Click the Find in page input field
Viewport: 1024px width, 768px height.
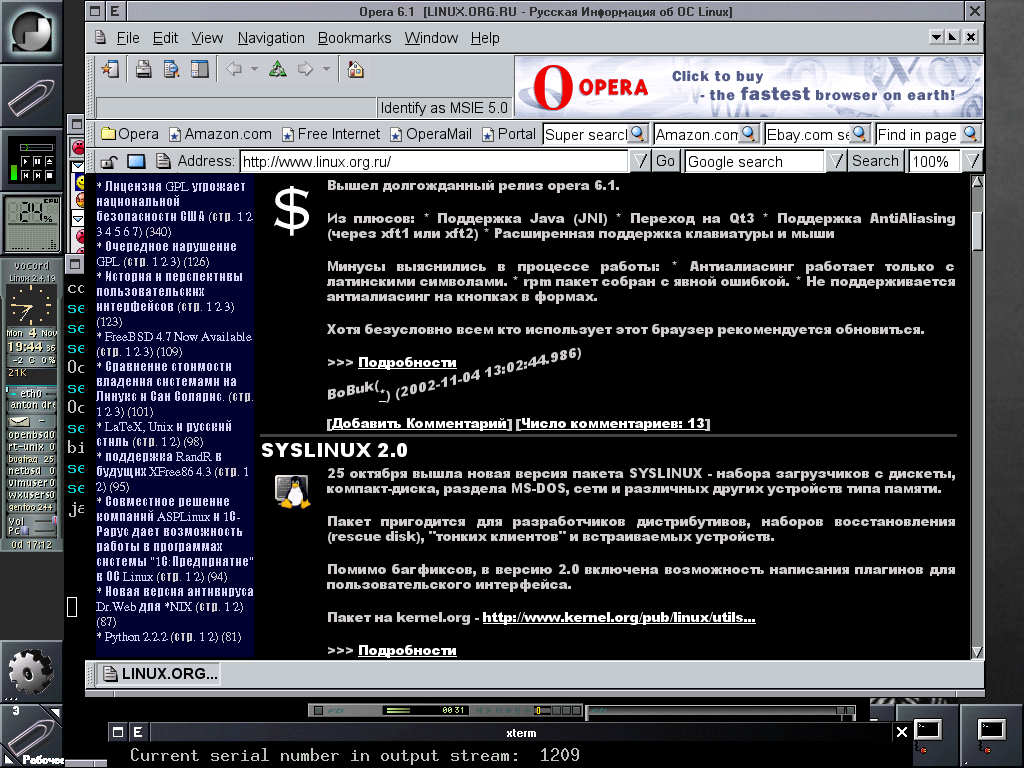[x=918, y=135]
